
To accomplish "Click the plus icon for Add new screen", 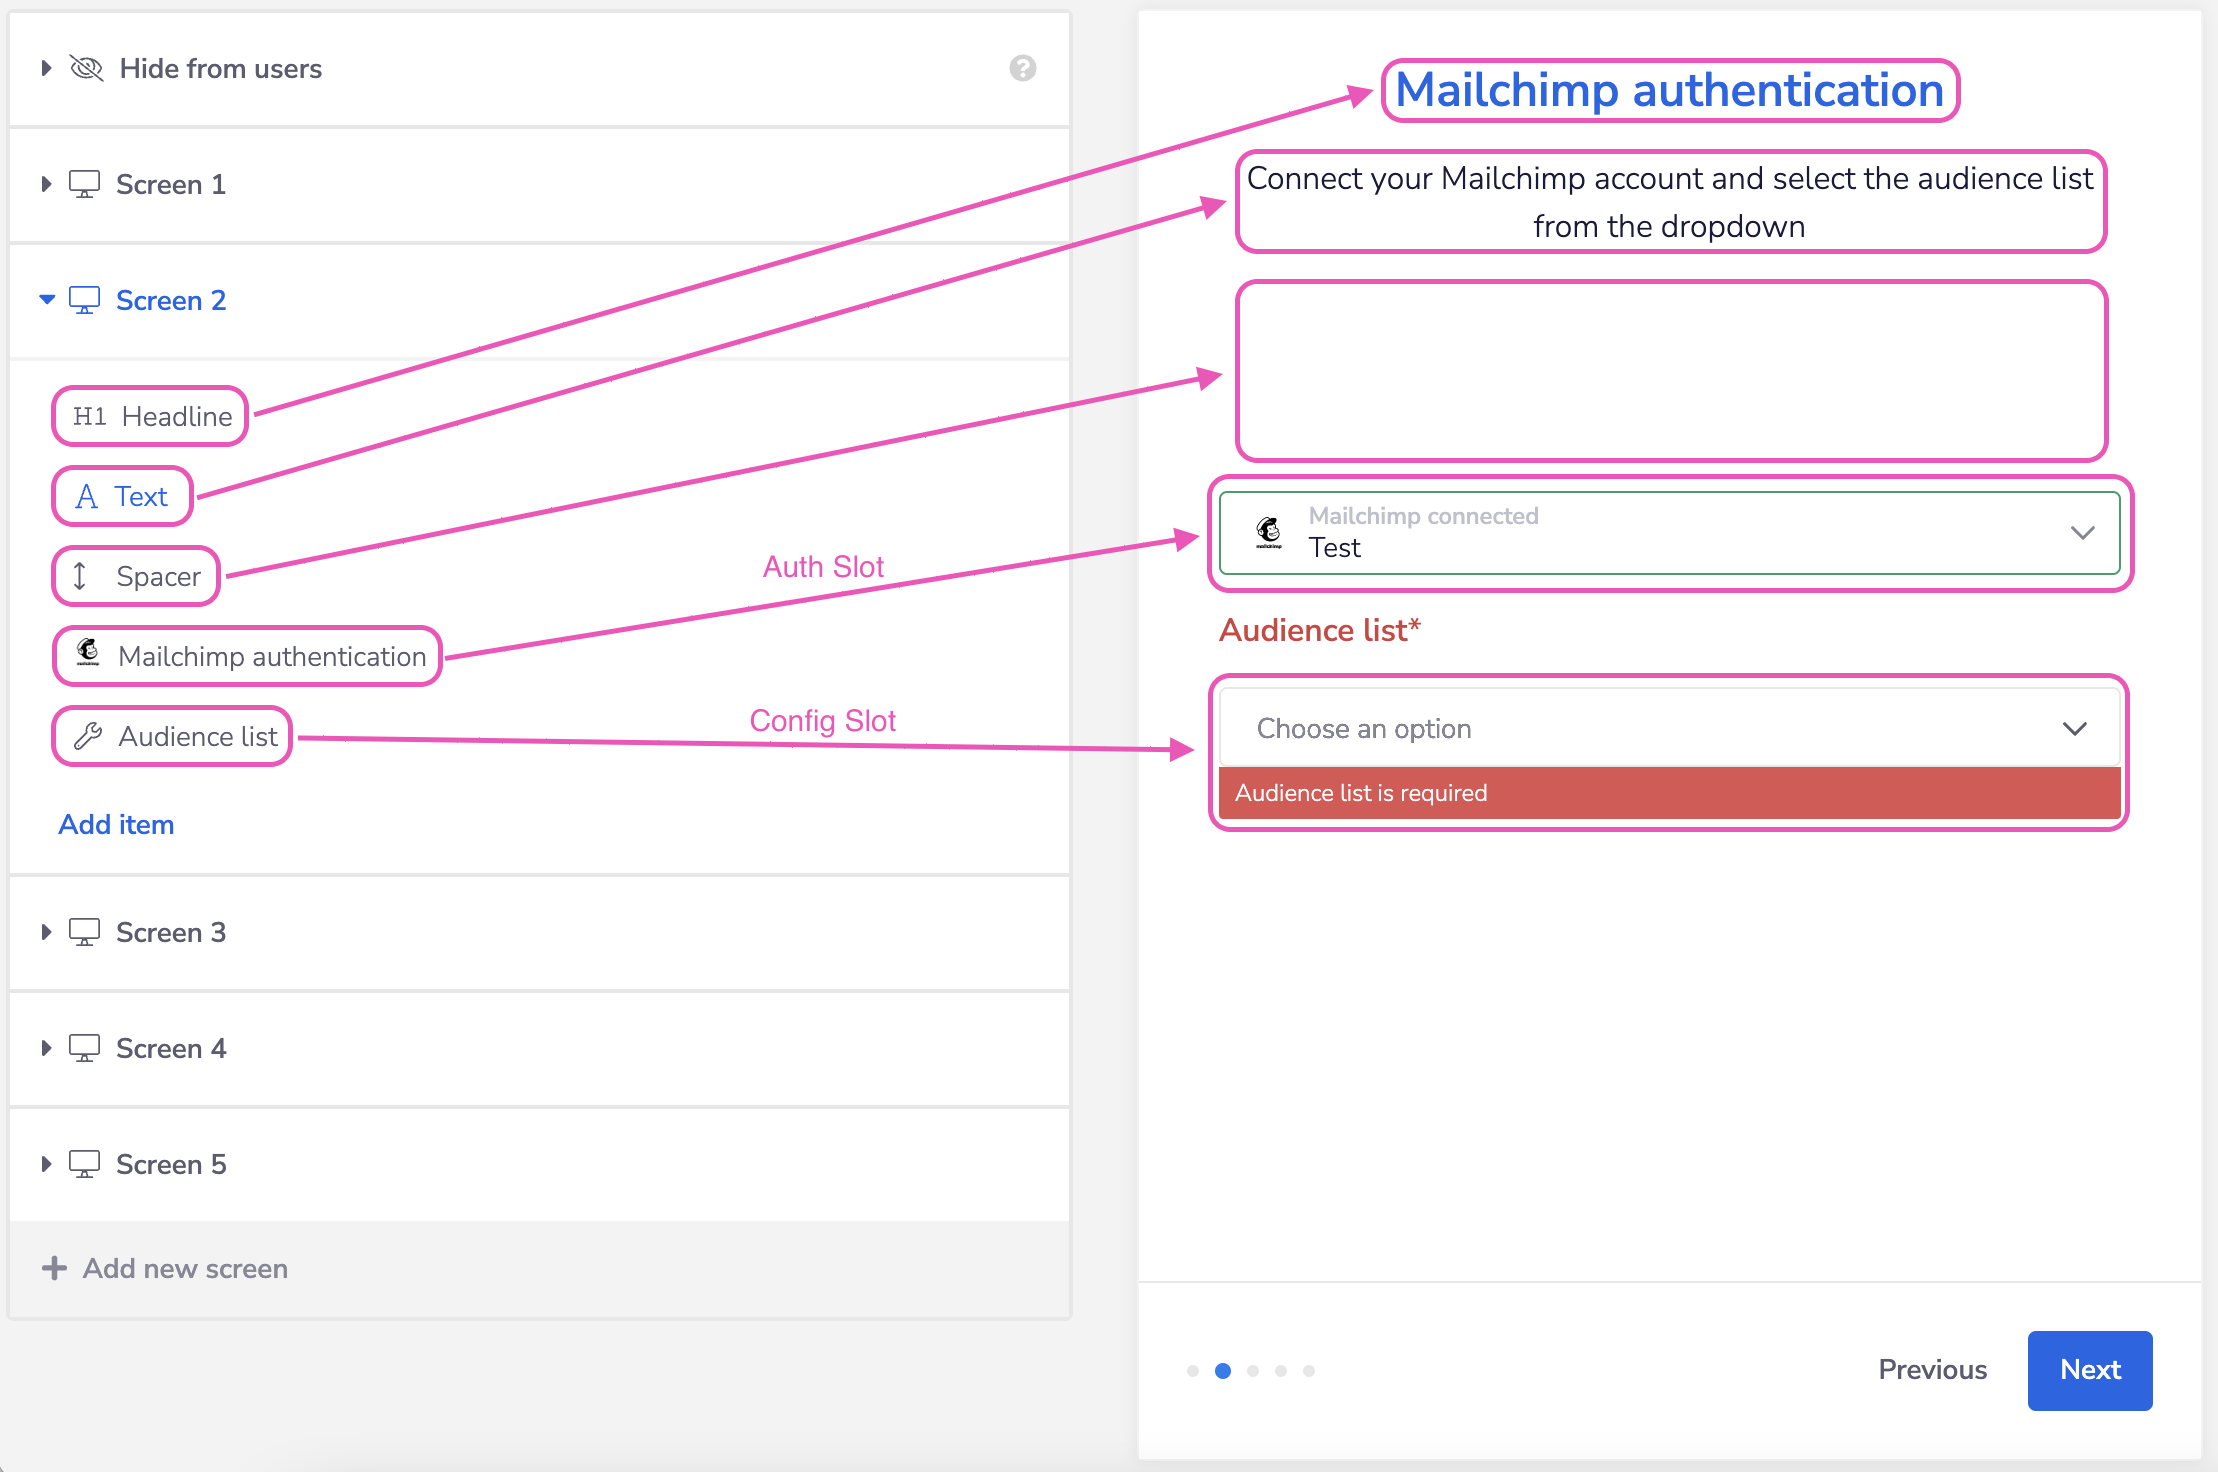I will (x=54, y=1268).
